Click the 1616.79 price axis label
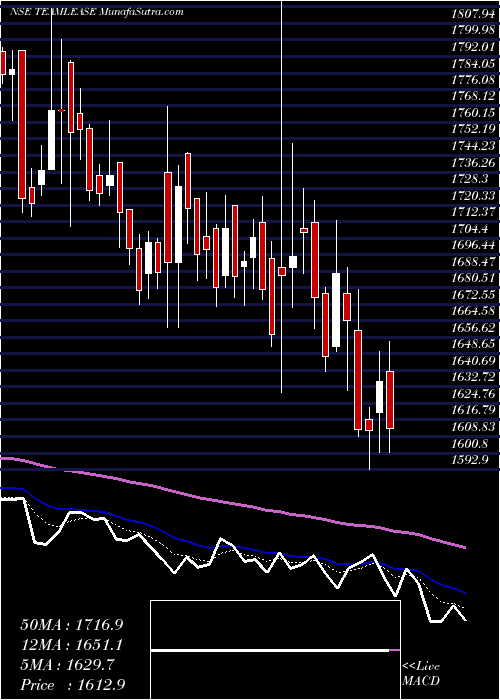This screenshot has width=500, height=700. pos(473,410)
